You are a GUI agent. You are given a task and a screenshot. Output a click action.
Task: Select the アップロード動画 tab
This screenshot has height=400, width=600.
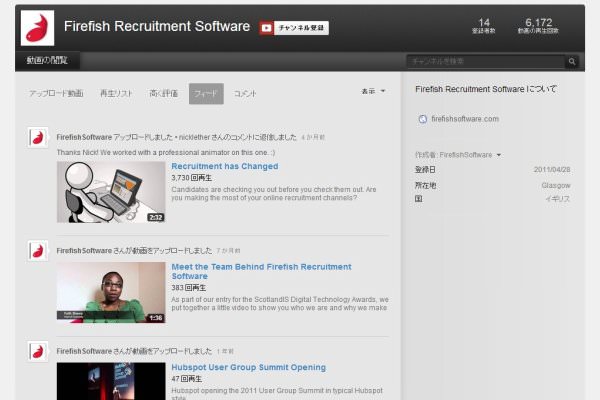tap(56, 93)
